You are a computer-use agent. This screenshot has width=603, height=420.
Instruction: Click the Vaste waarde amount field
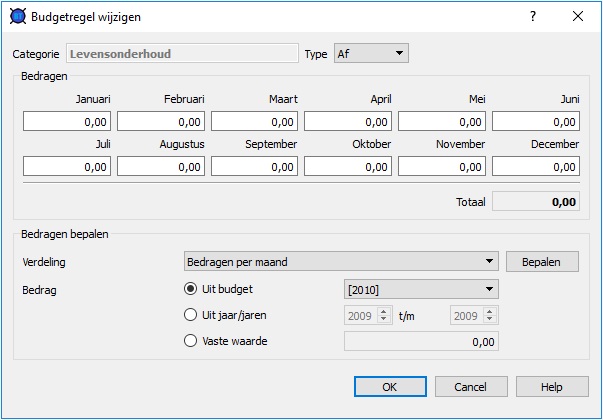coord(420,342)
